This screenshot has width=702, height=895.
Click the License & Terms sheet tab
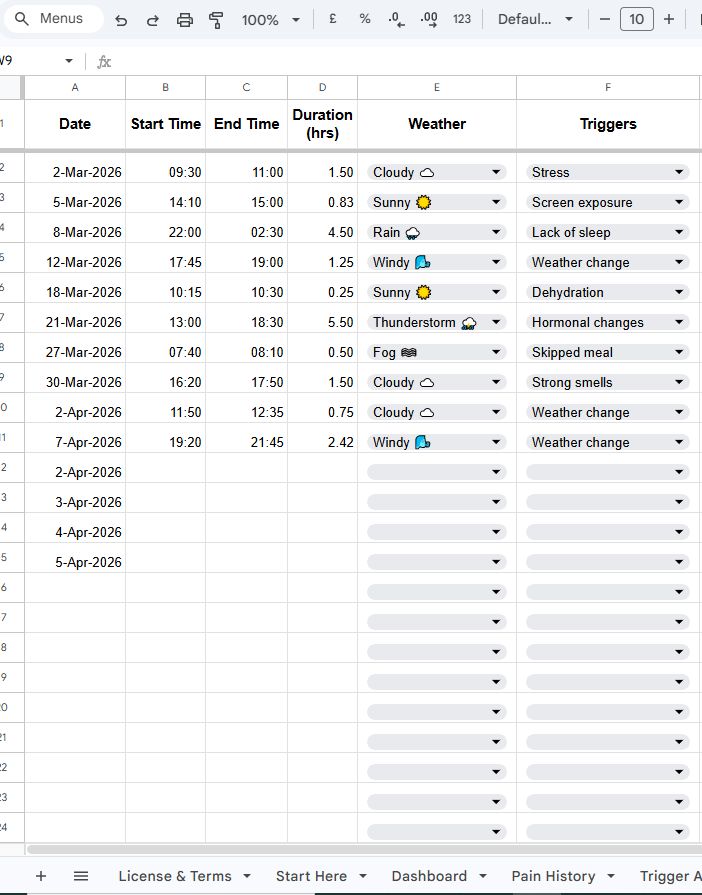pos(176,876)
